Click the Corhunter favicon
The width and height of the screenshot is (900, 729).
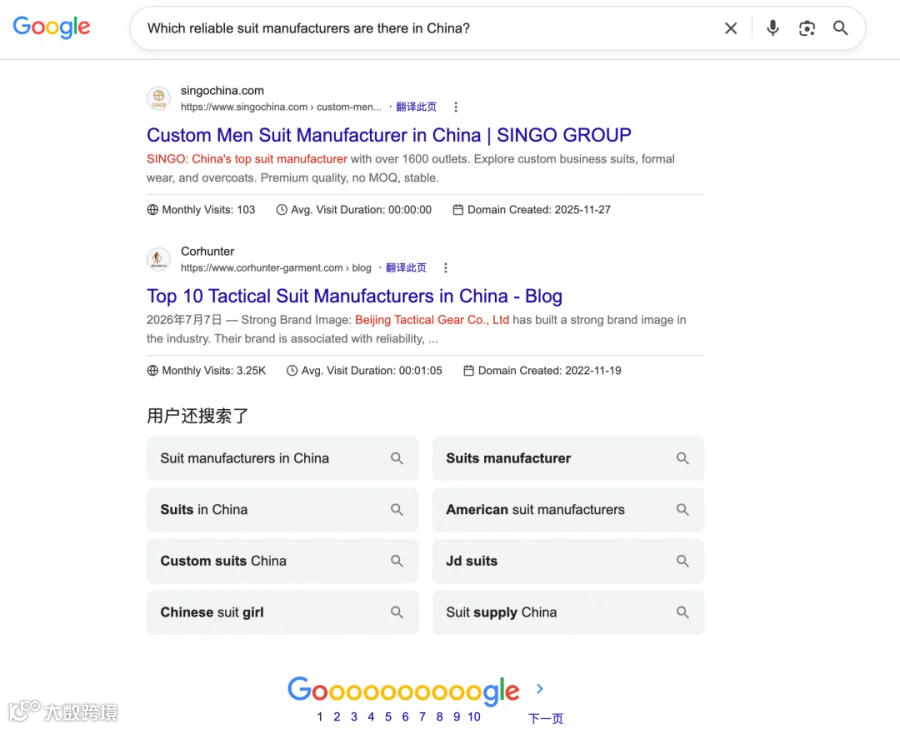(158, 259)
